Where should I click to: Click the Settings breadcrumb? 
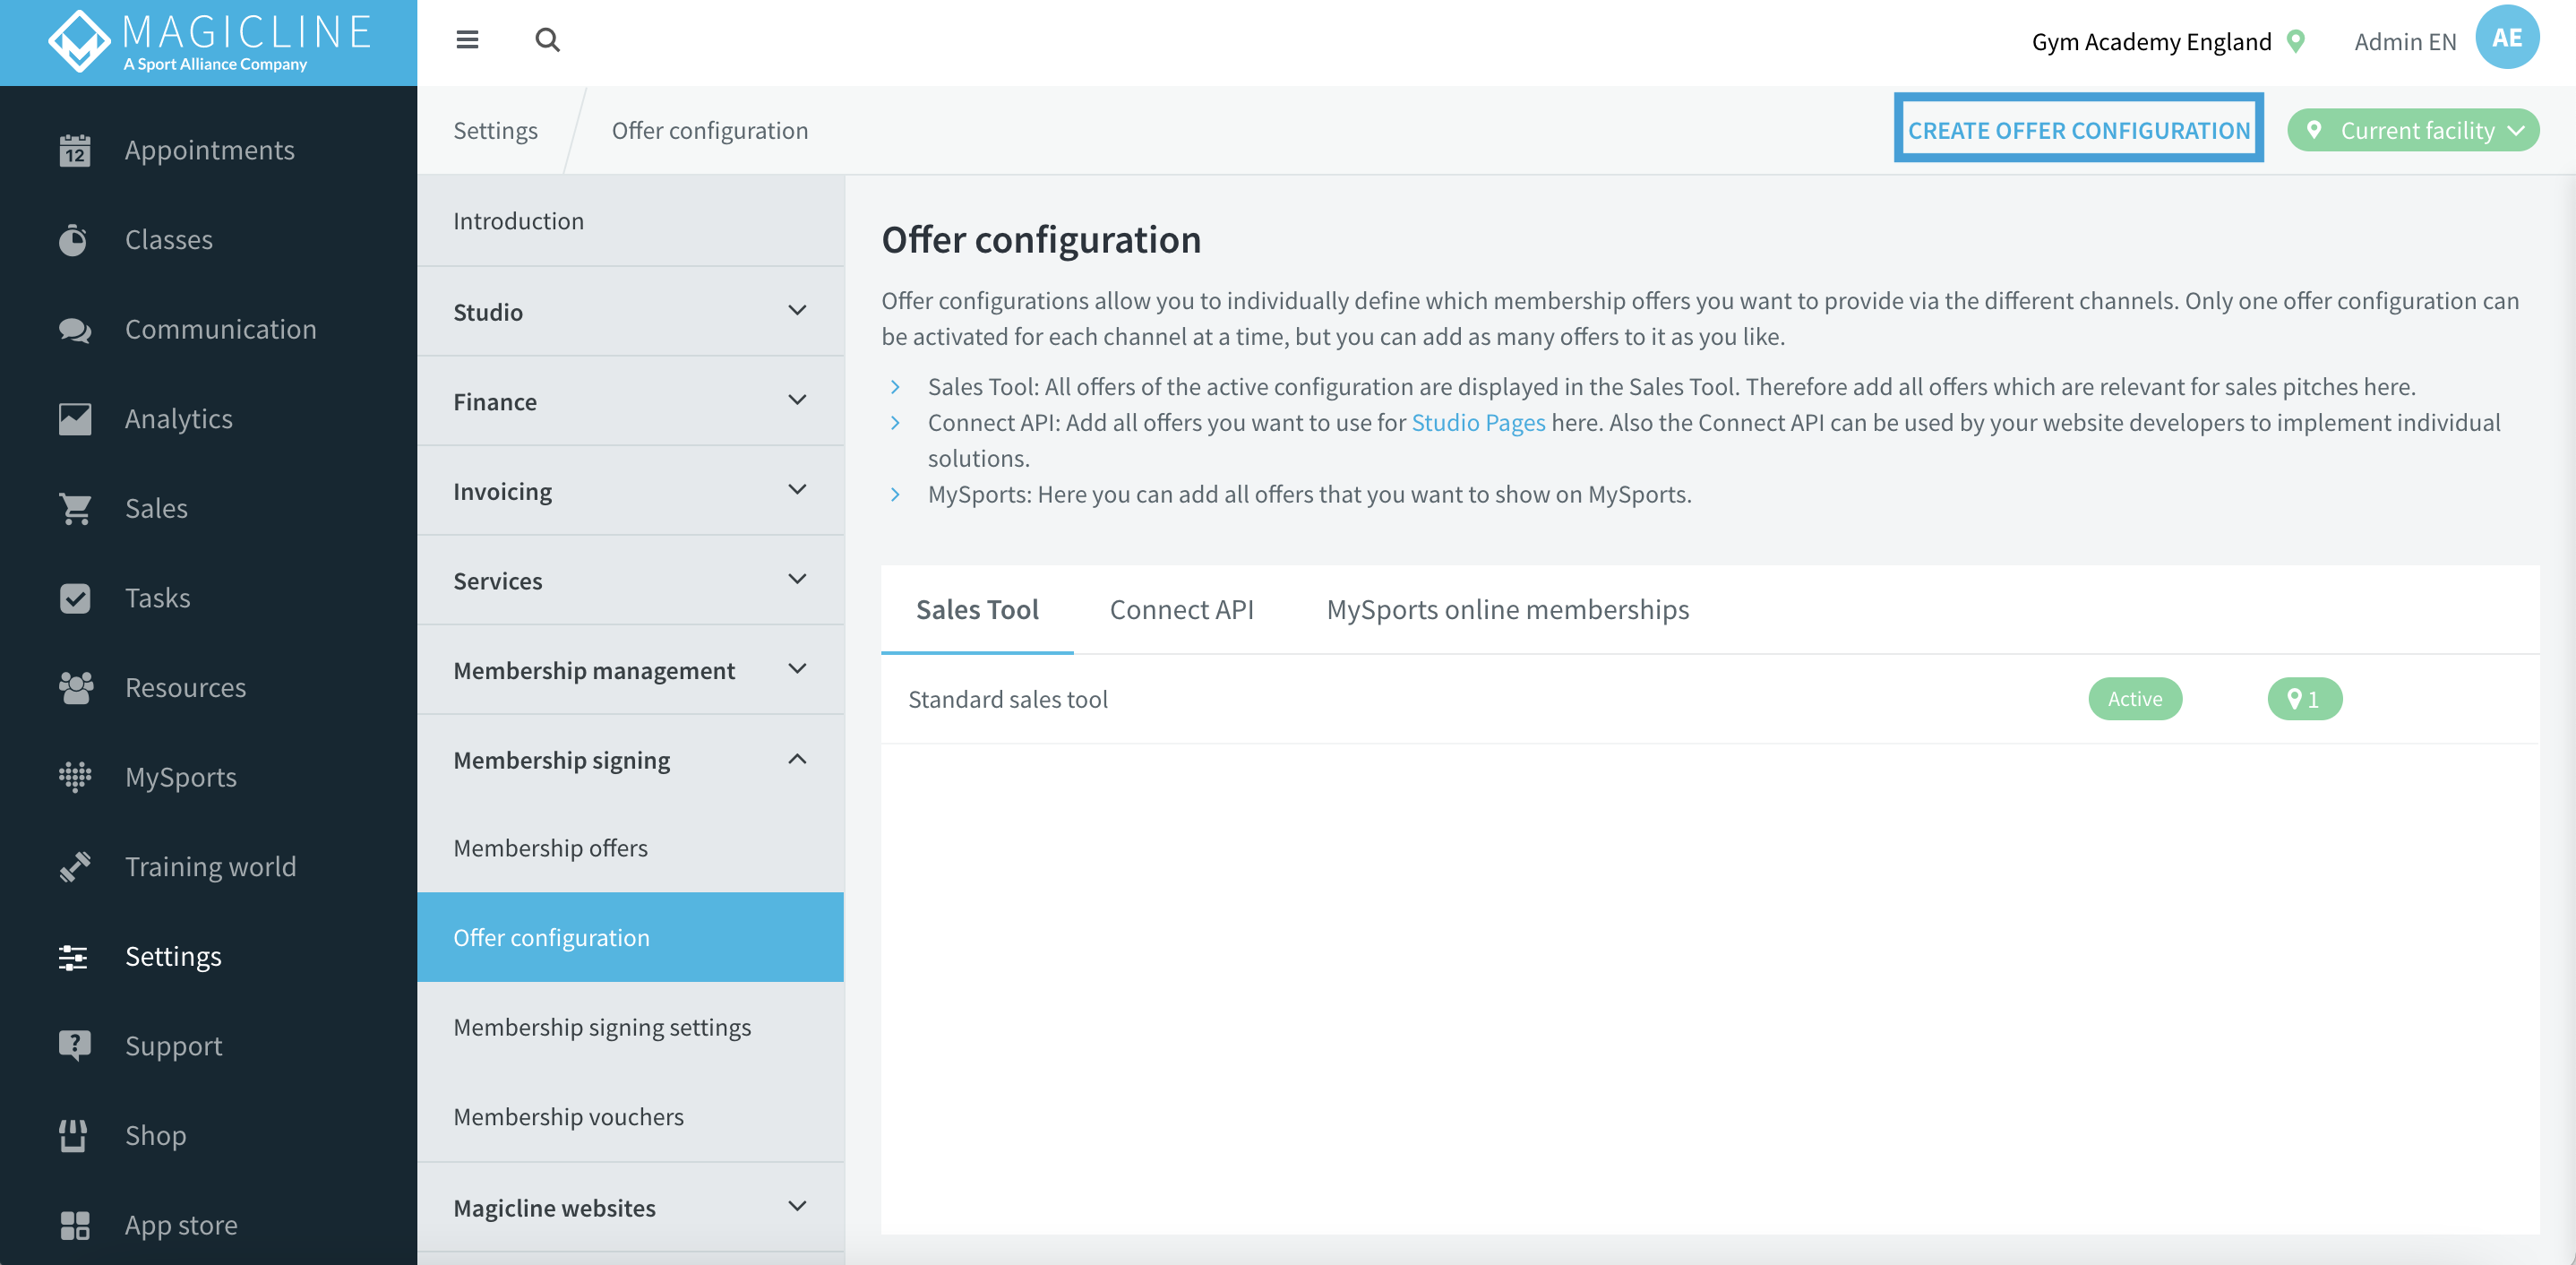click(x=495, y=131)
